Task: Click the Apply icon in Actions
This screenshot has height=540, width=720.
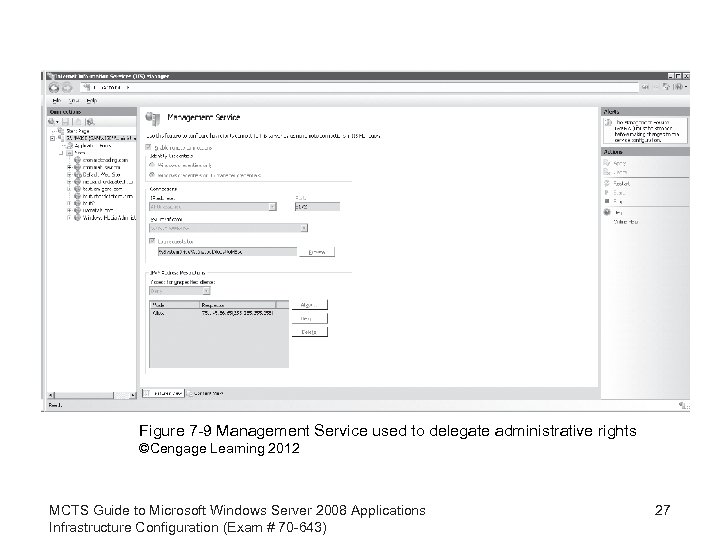Action: [x=607, y=163]
